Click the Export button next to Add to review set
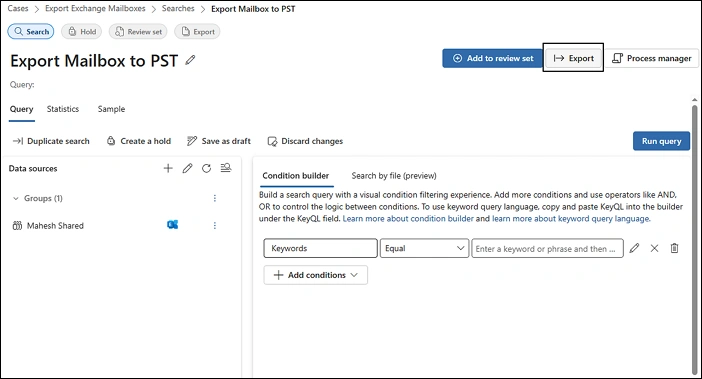The width and height of the screenshot is (702, 379). (574, 58)
